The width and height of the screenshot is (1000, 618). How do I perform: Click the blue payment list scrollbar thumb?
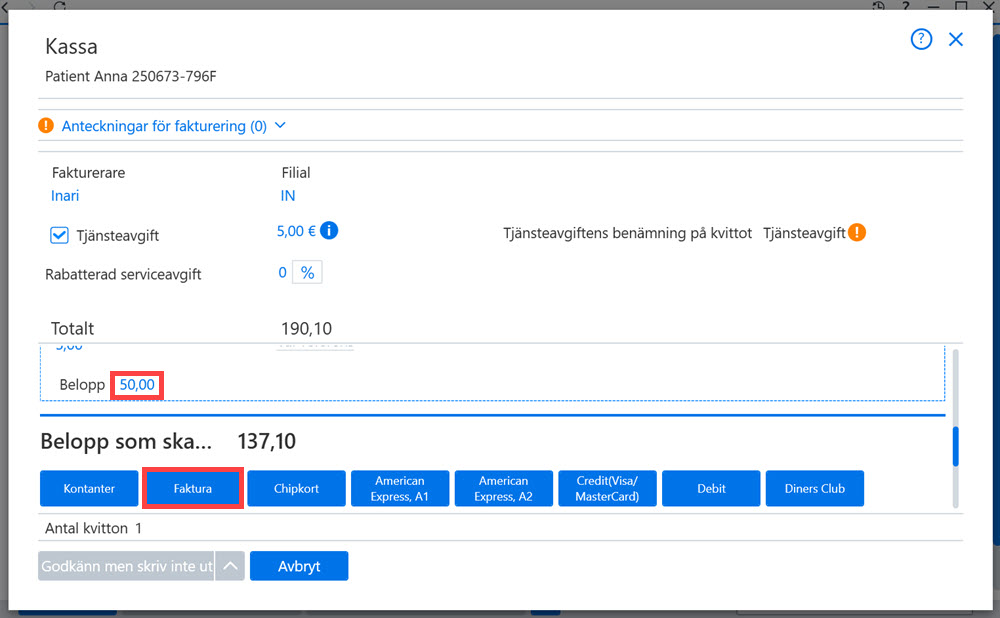pos(955,446)
